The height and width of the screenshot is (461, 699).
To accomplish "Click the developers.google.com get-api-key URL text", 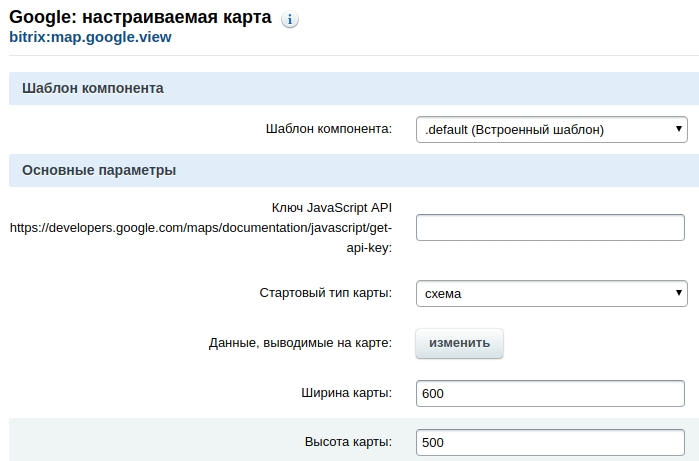I will pos(200,228).
